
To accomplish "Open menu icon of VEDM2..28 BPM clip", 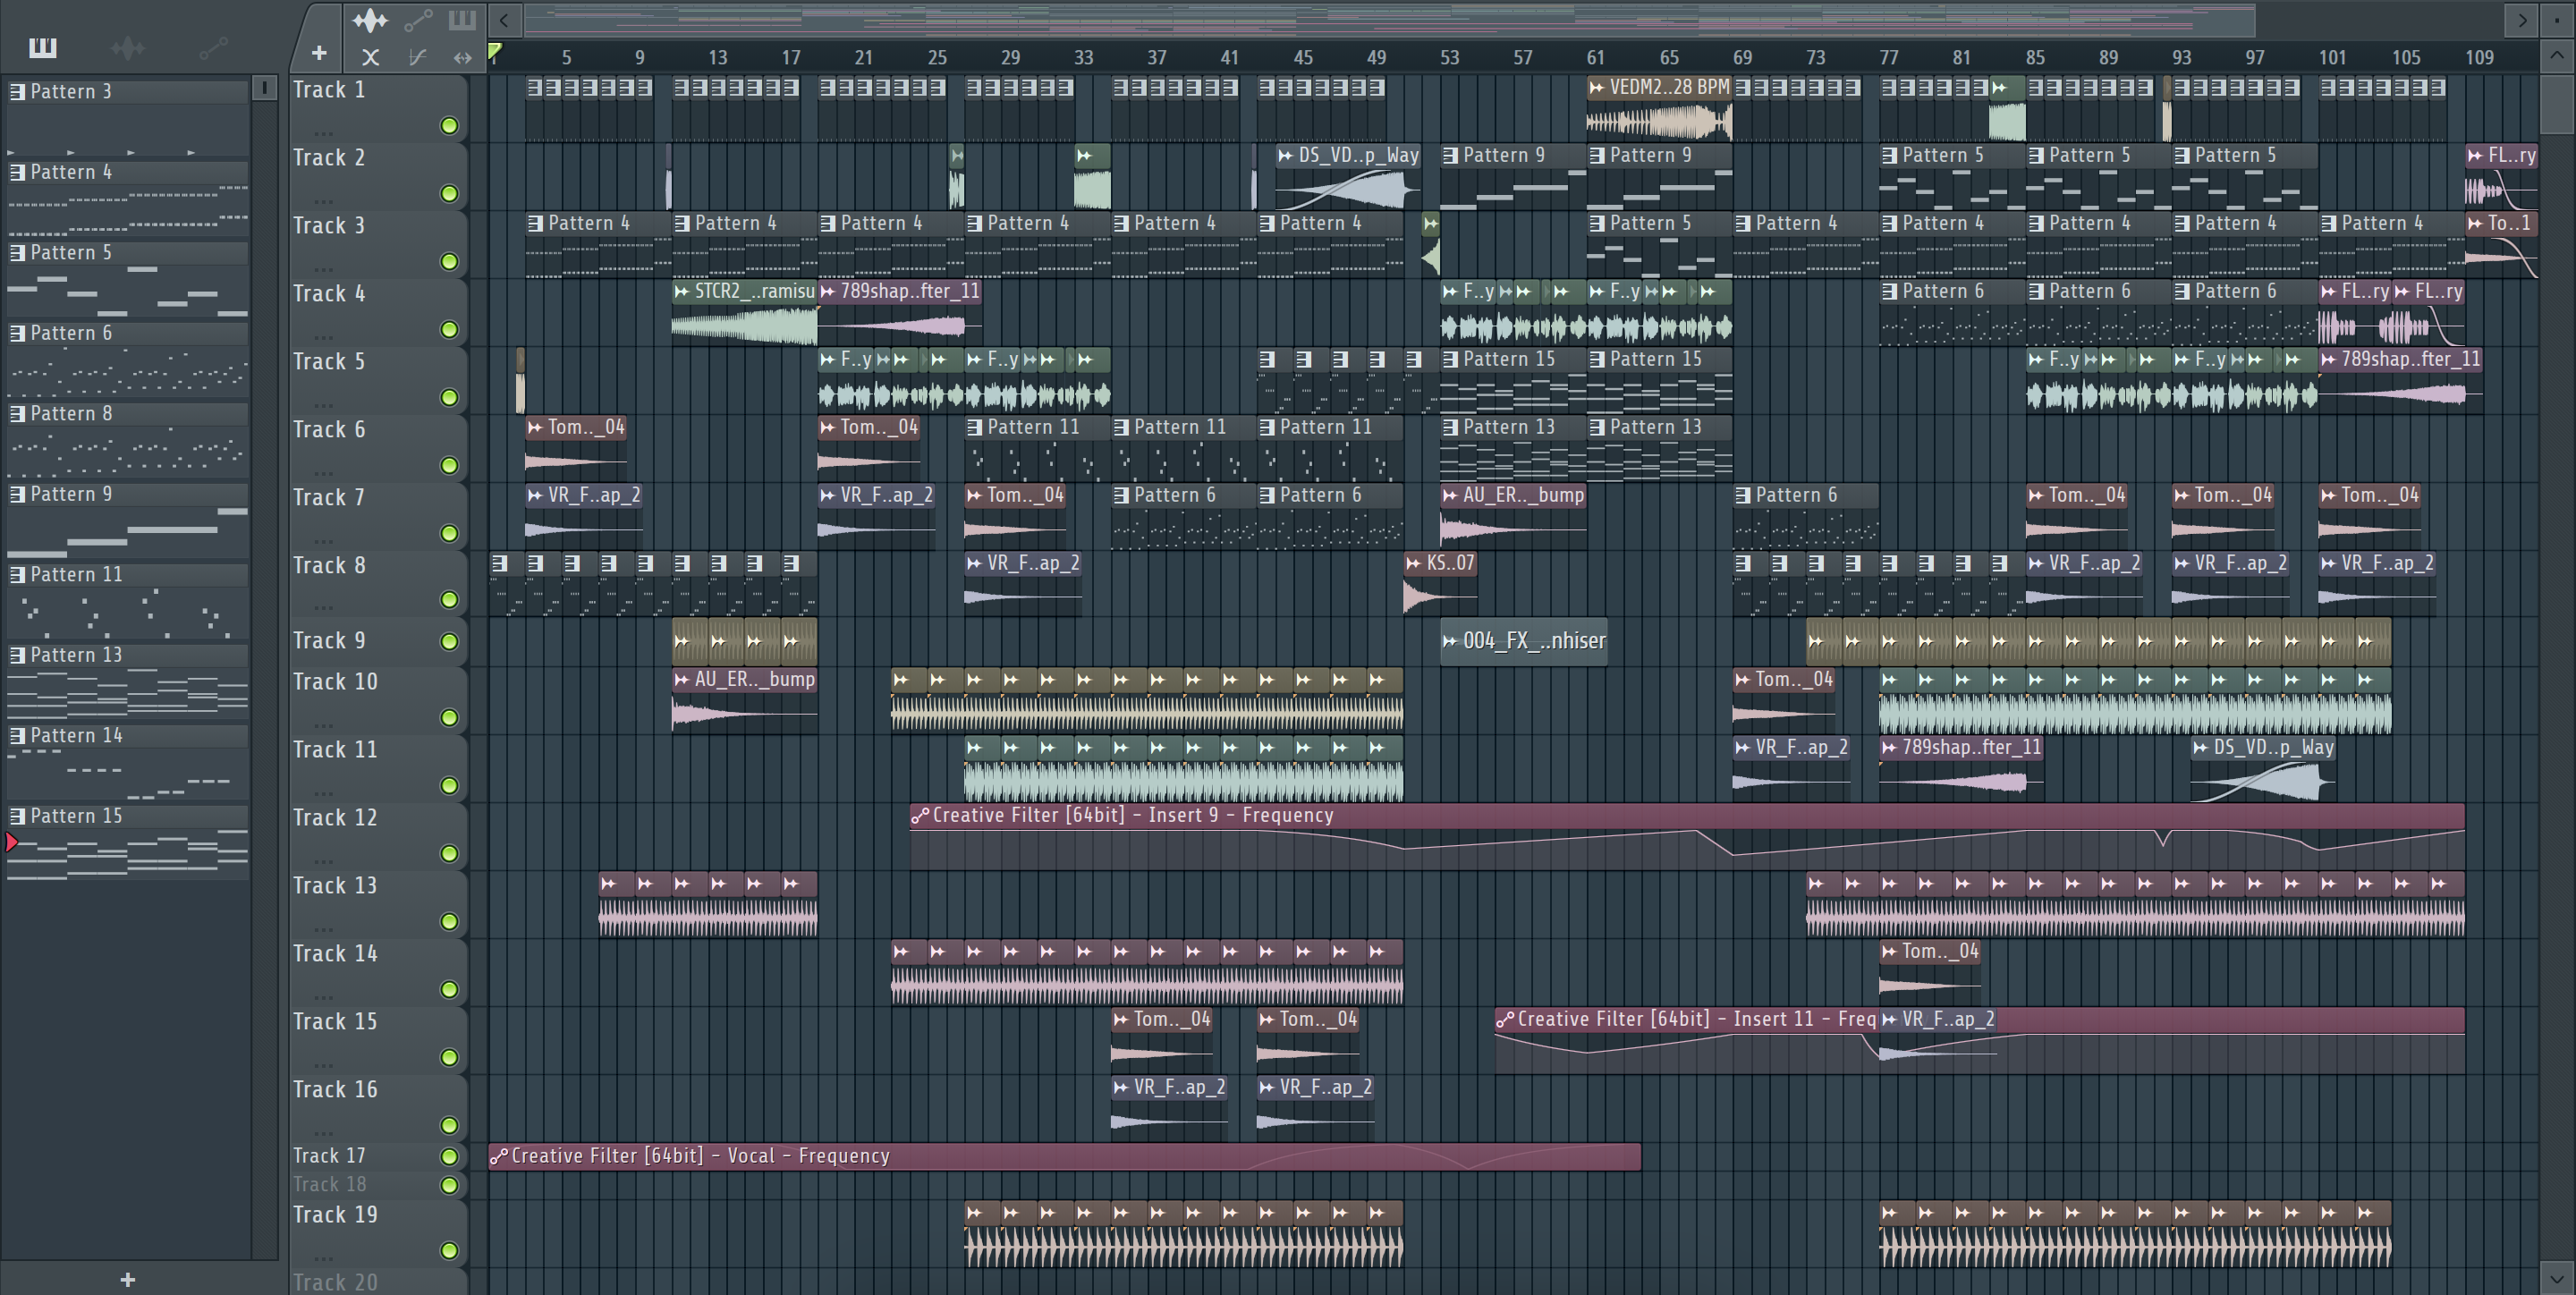I will (1597, 87).
